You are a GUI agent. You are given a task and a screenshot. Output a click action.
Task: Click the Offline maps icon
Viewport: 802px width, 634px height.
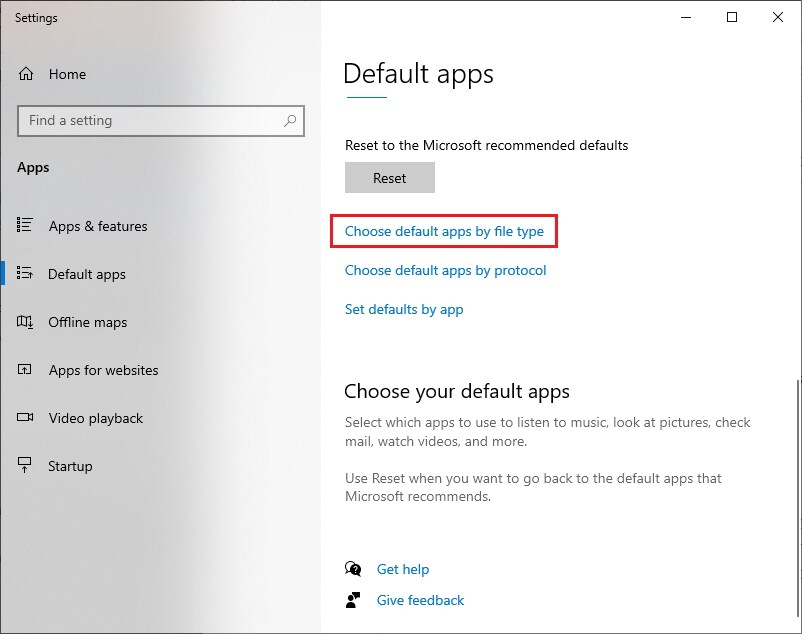coord(25,322)
